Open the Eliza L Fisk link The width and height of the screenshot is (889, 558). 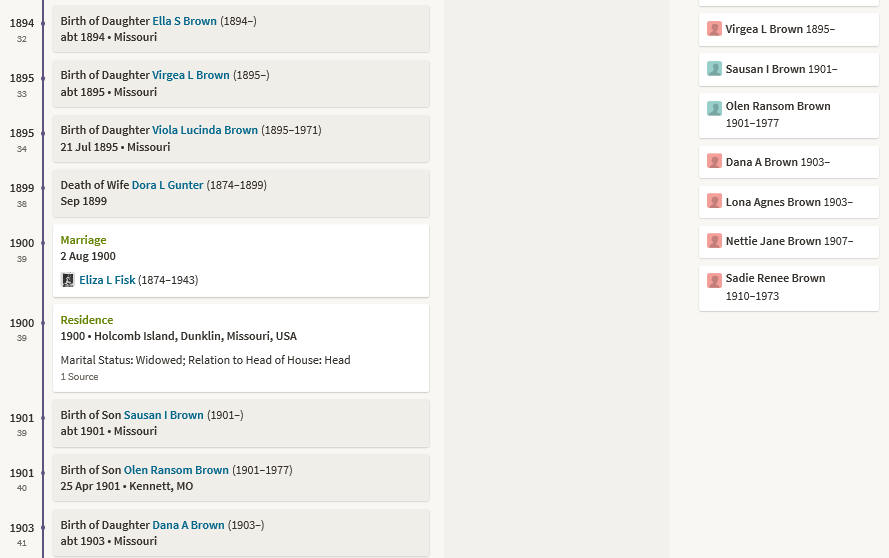(107, 280)
